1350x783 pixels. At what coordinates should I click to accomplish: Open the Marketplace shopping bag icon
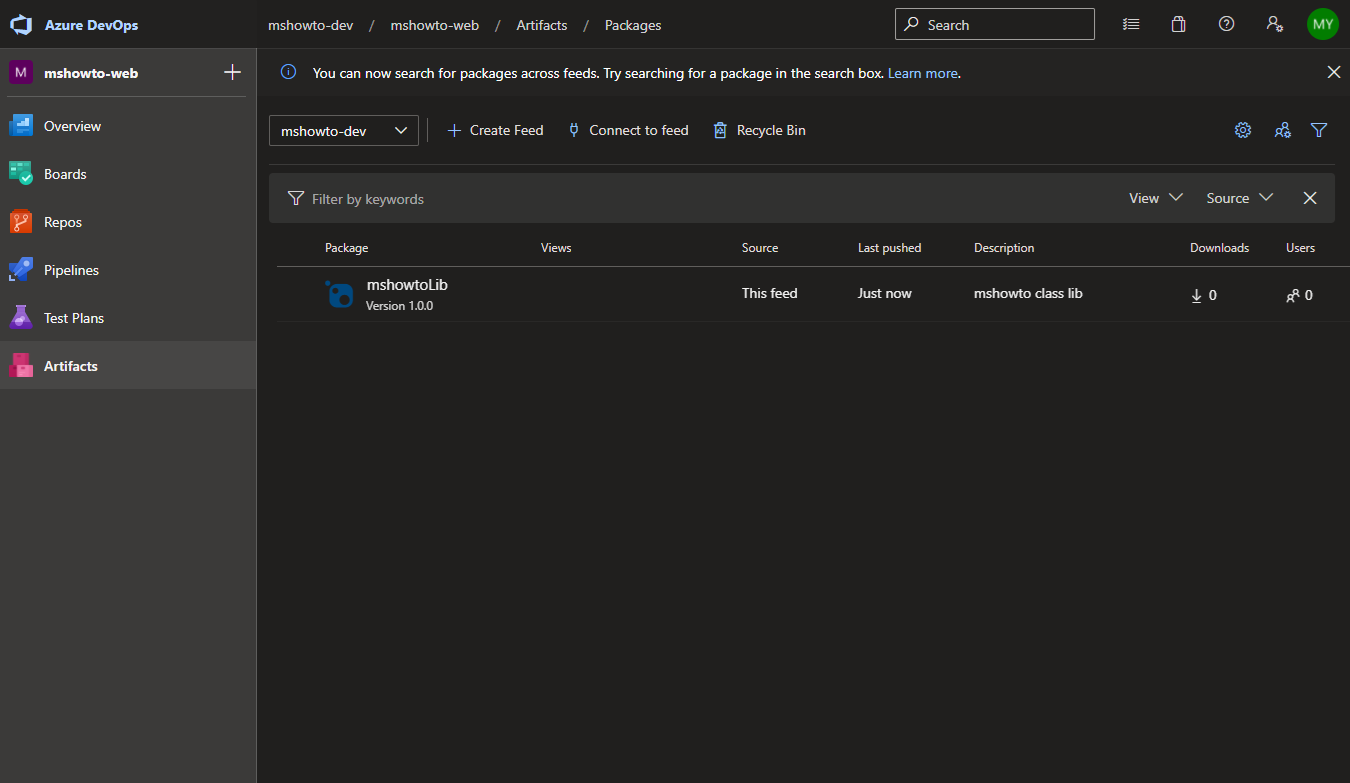(1179, 24)
